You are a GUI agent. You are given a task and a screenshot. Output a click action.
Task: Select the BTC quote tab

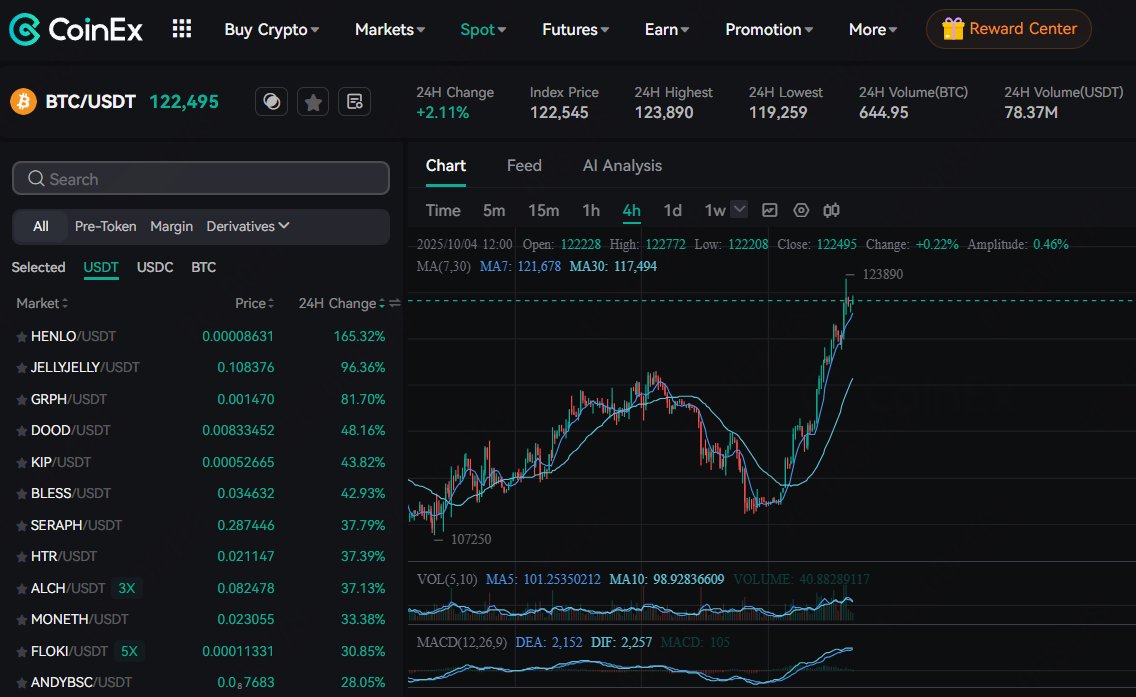[204, 267]
